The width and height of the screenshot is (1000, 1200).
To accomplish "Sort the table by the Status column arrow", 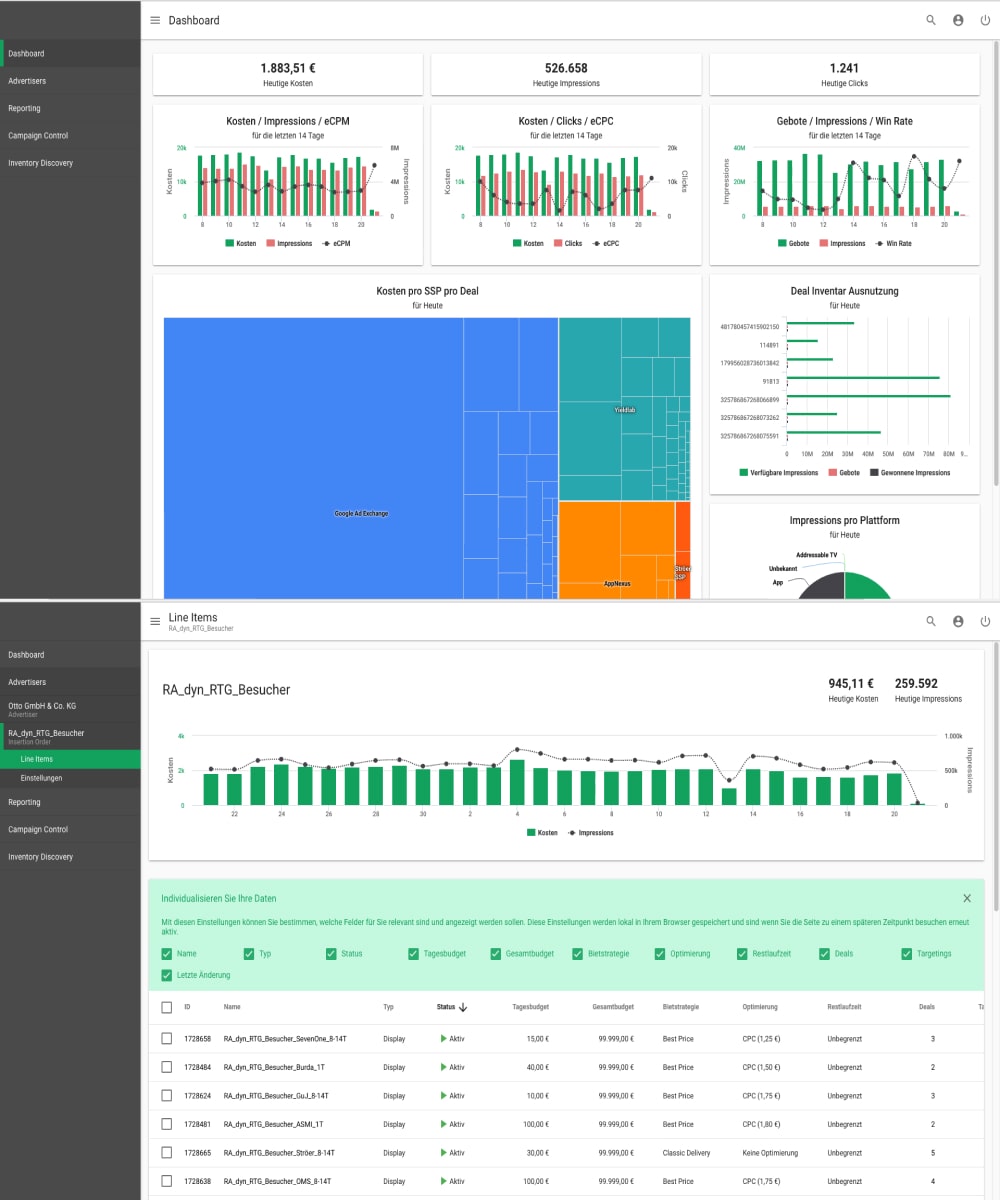I will click(464, 1007).
